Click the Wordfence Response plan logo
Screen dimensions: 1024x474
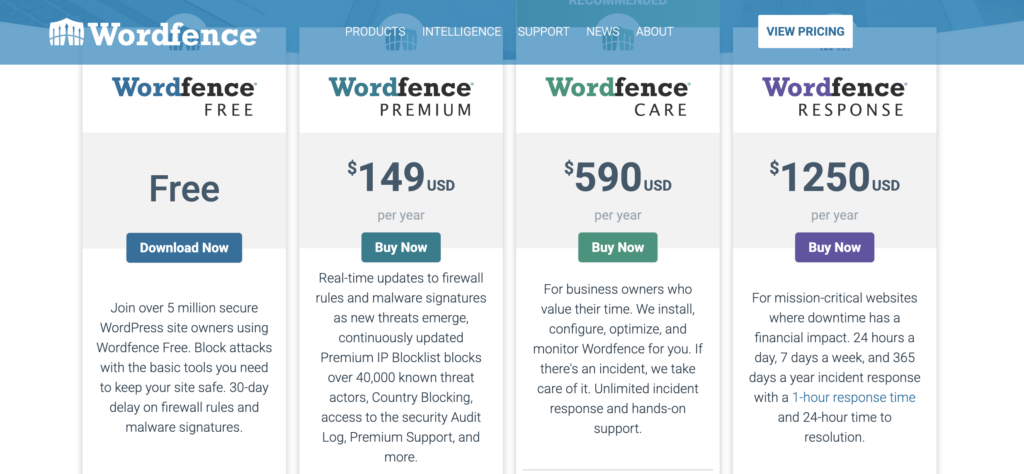click(835, 97)
